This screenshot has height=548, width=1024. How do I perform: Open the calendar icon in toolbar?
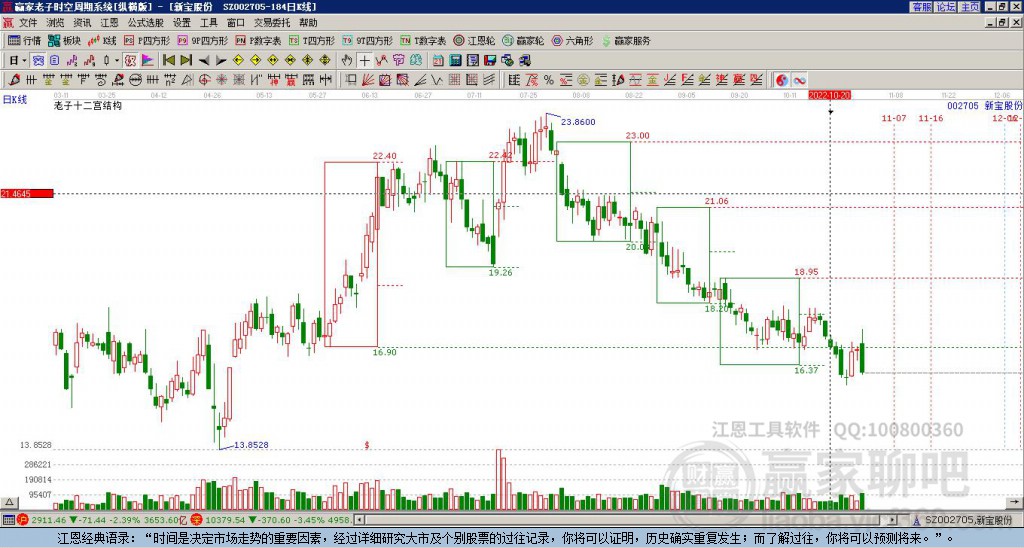pyautogui.click(x=438, y=60)
